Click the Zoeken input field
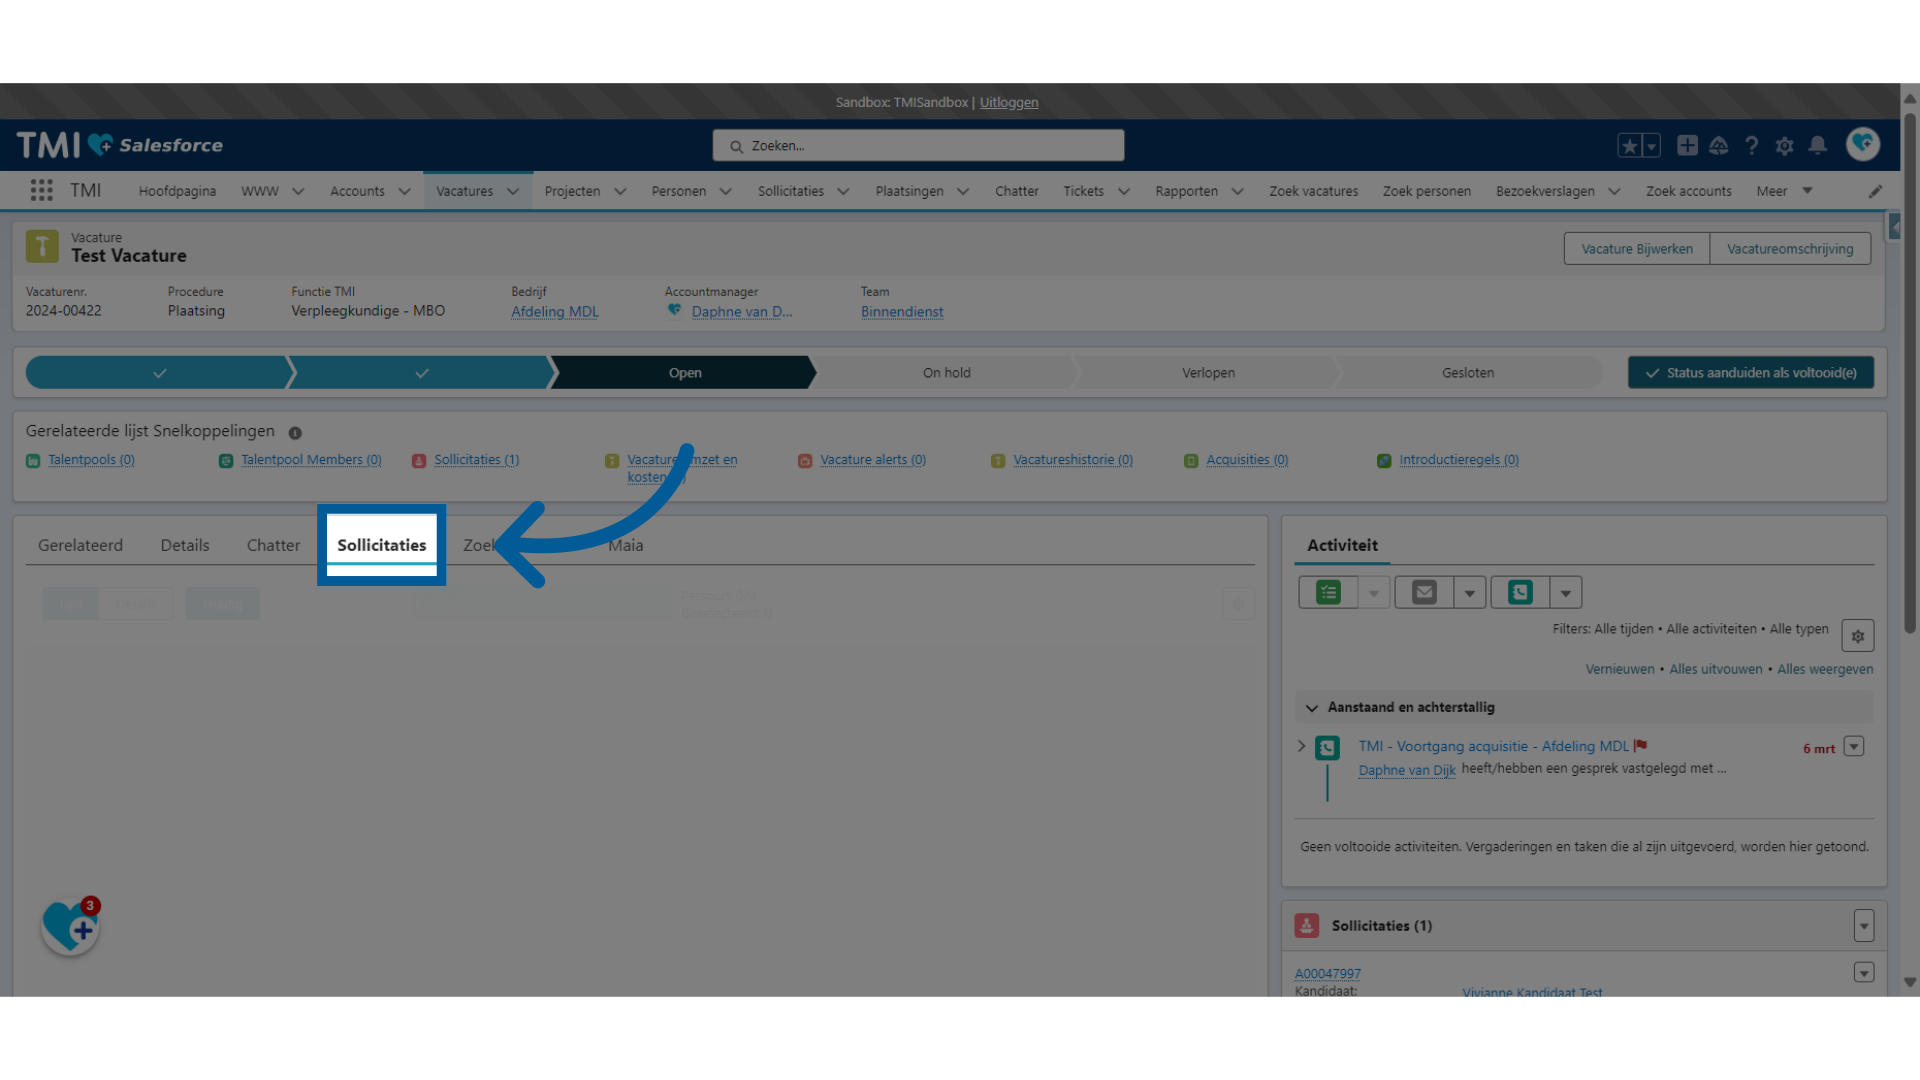The image size is (1920, 1080). point(919,145)
